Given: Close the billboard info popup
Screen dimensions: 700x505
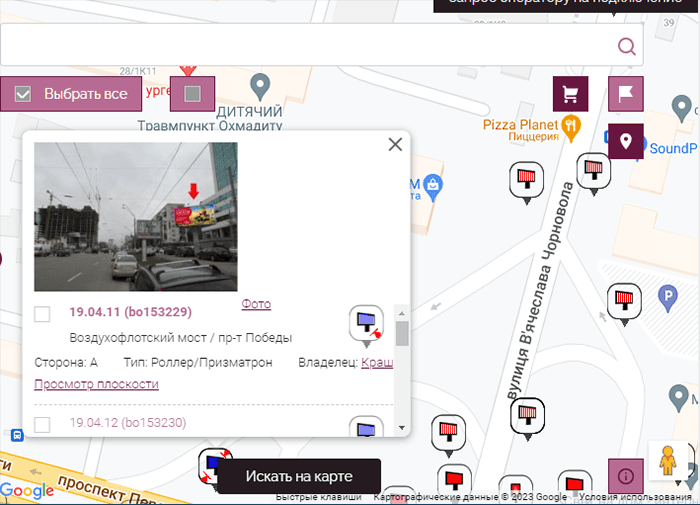Looking at the screenshot, I should 395,144.
